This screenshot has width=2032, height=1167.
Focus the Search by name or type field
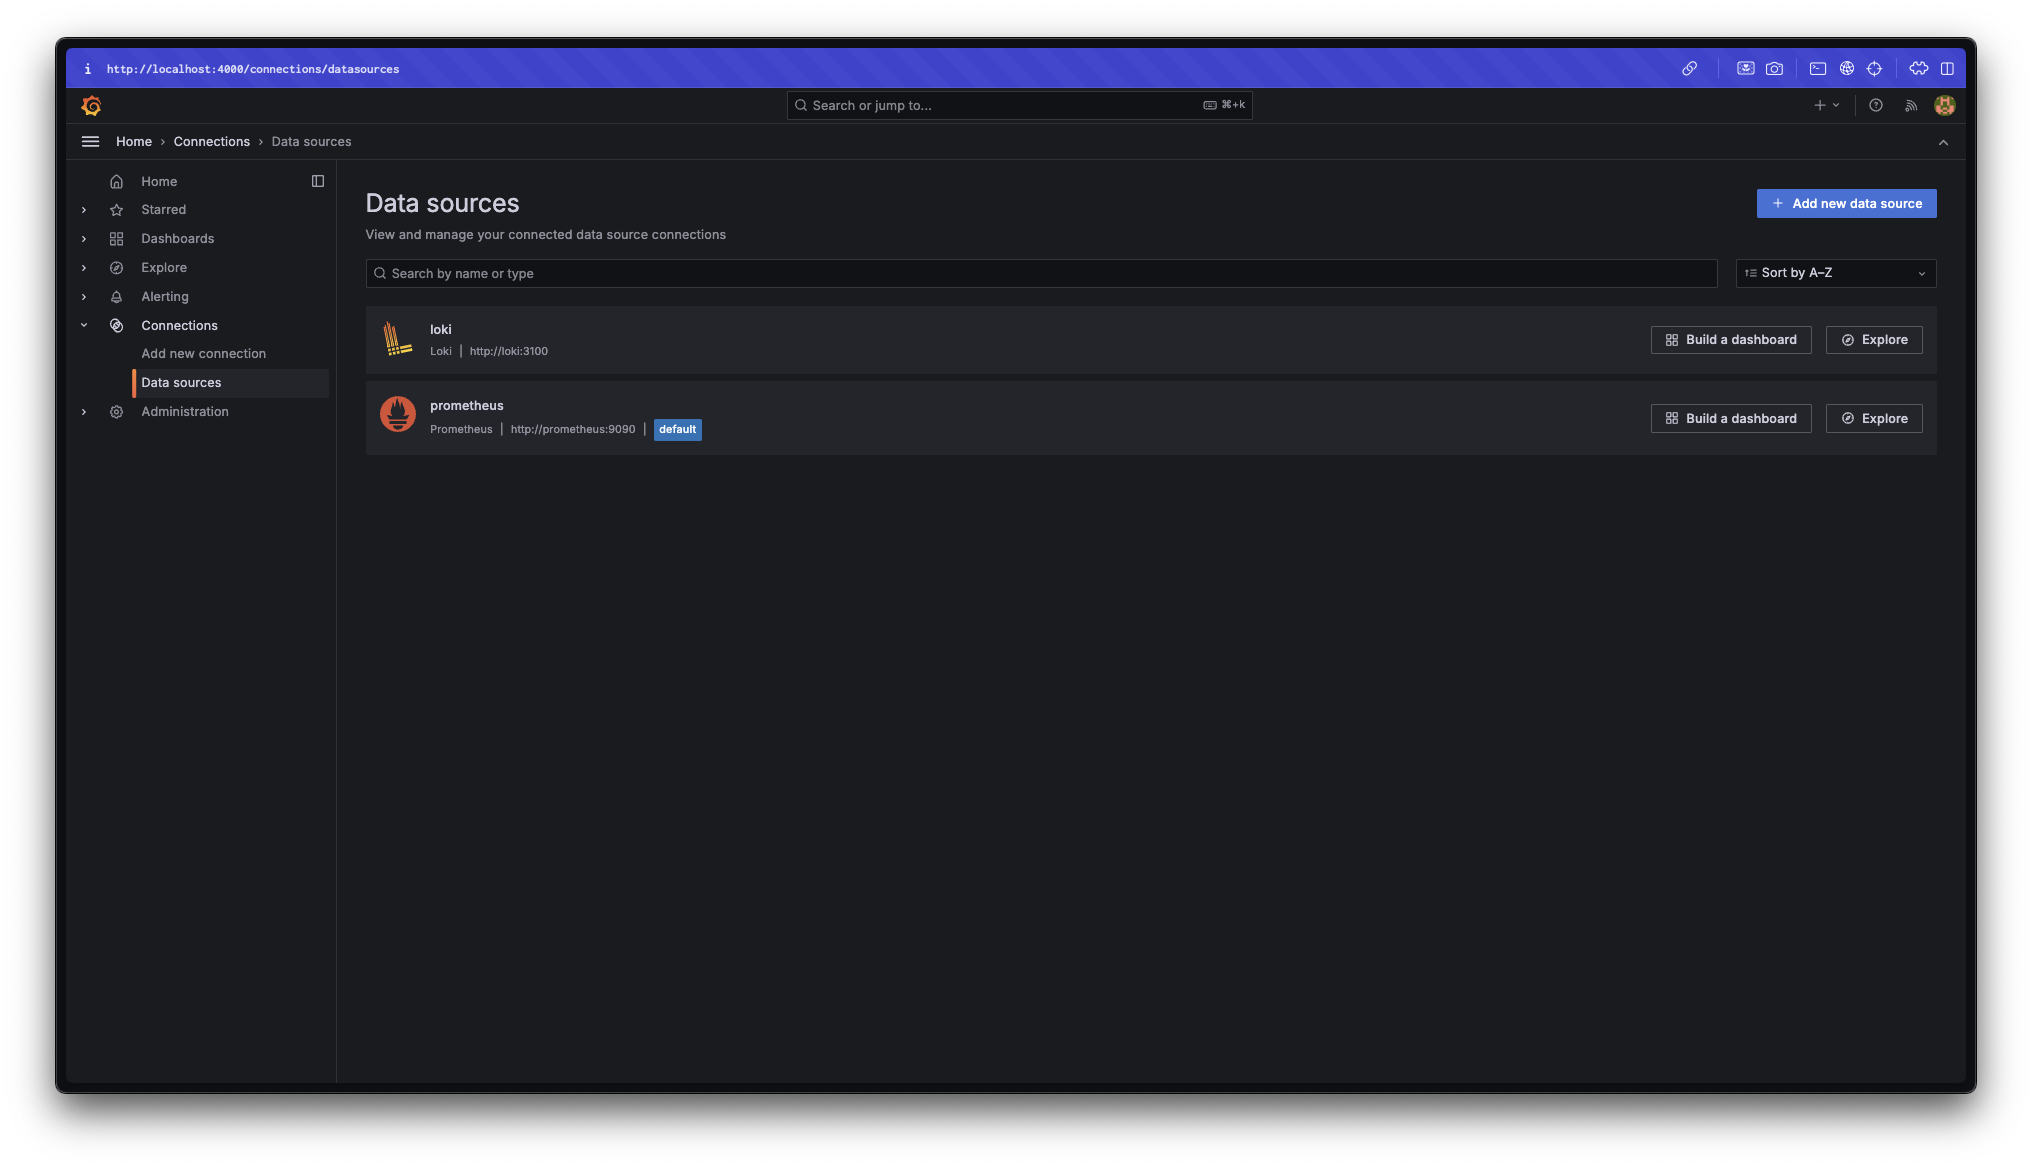(x=1040, y=274)
